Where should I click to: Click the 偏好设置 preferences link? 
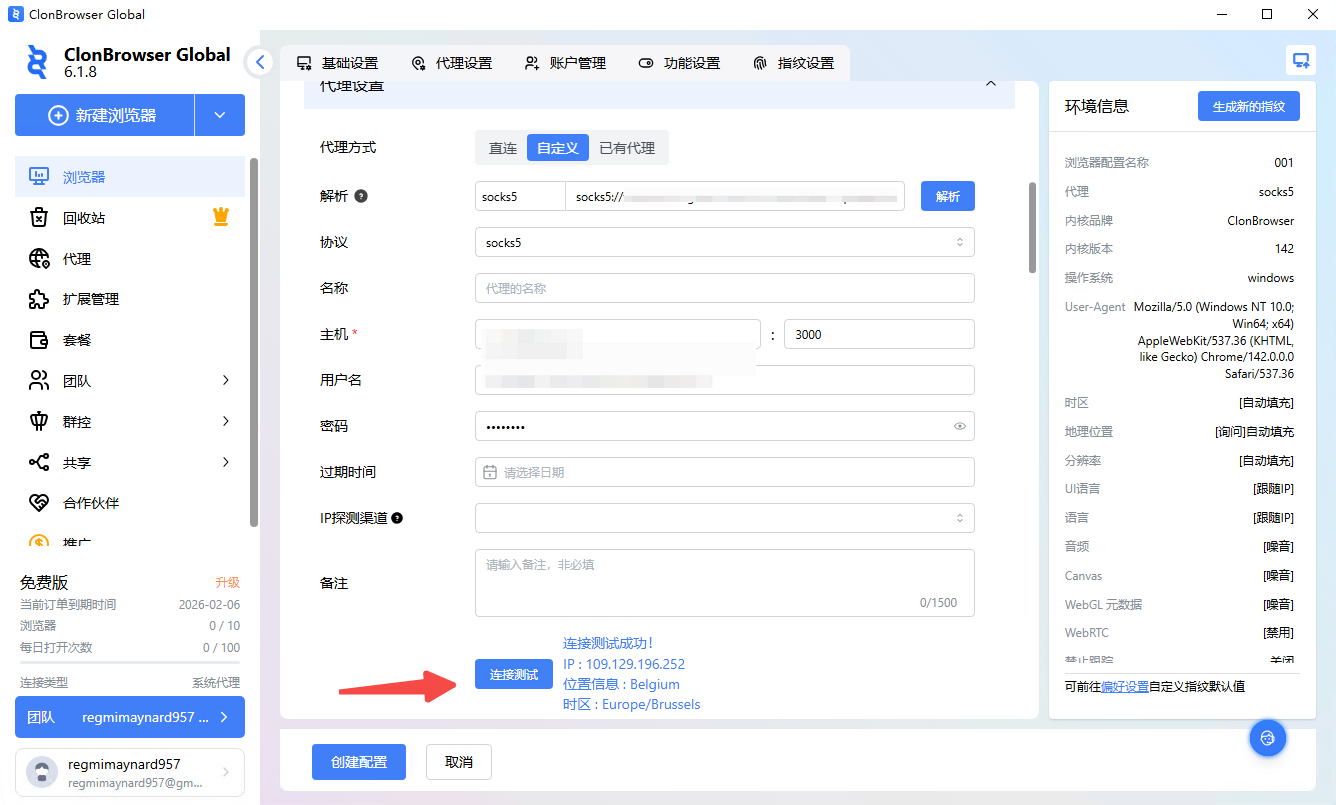(x=1124, y=687)
